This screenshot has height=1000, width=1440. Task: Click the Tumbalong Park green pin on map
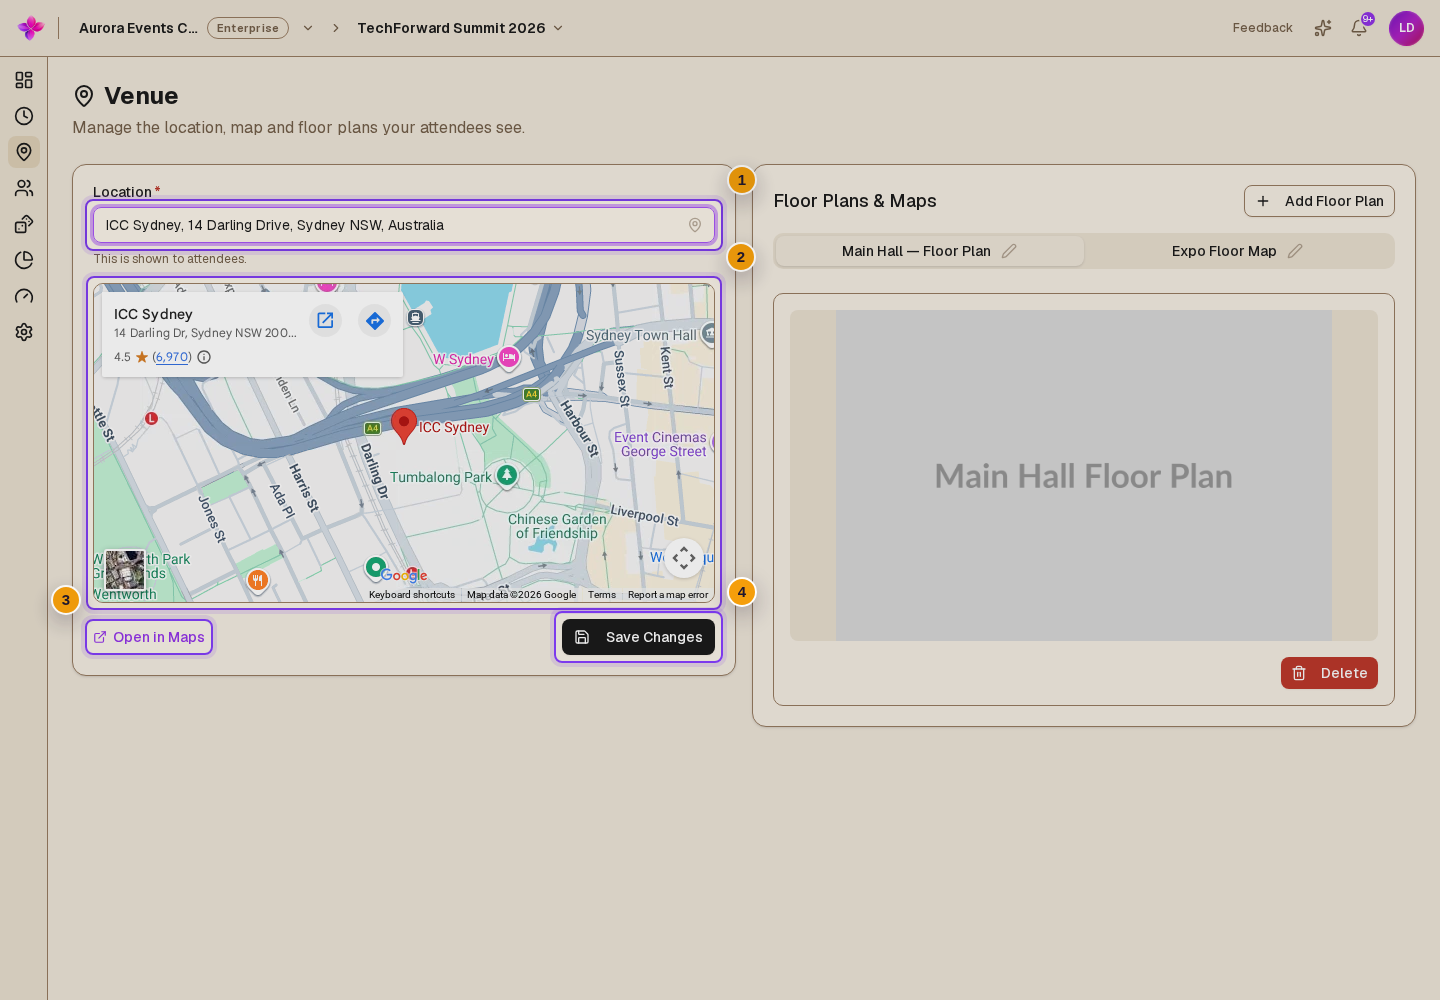pyautogui.click(x=507, y=475)
